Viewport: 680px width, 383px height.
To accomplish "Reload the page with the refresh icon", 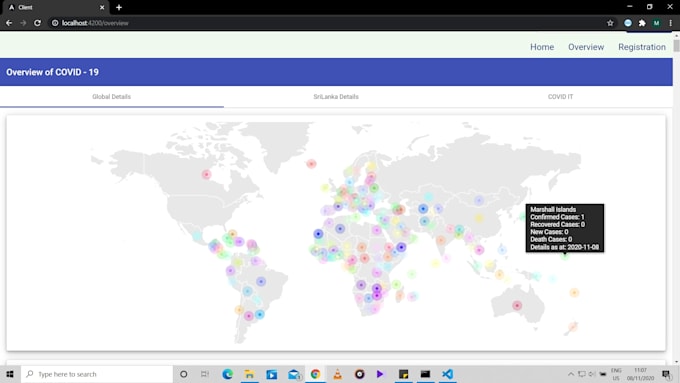I will [x=37, y=23].
